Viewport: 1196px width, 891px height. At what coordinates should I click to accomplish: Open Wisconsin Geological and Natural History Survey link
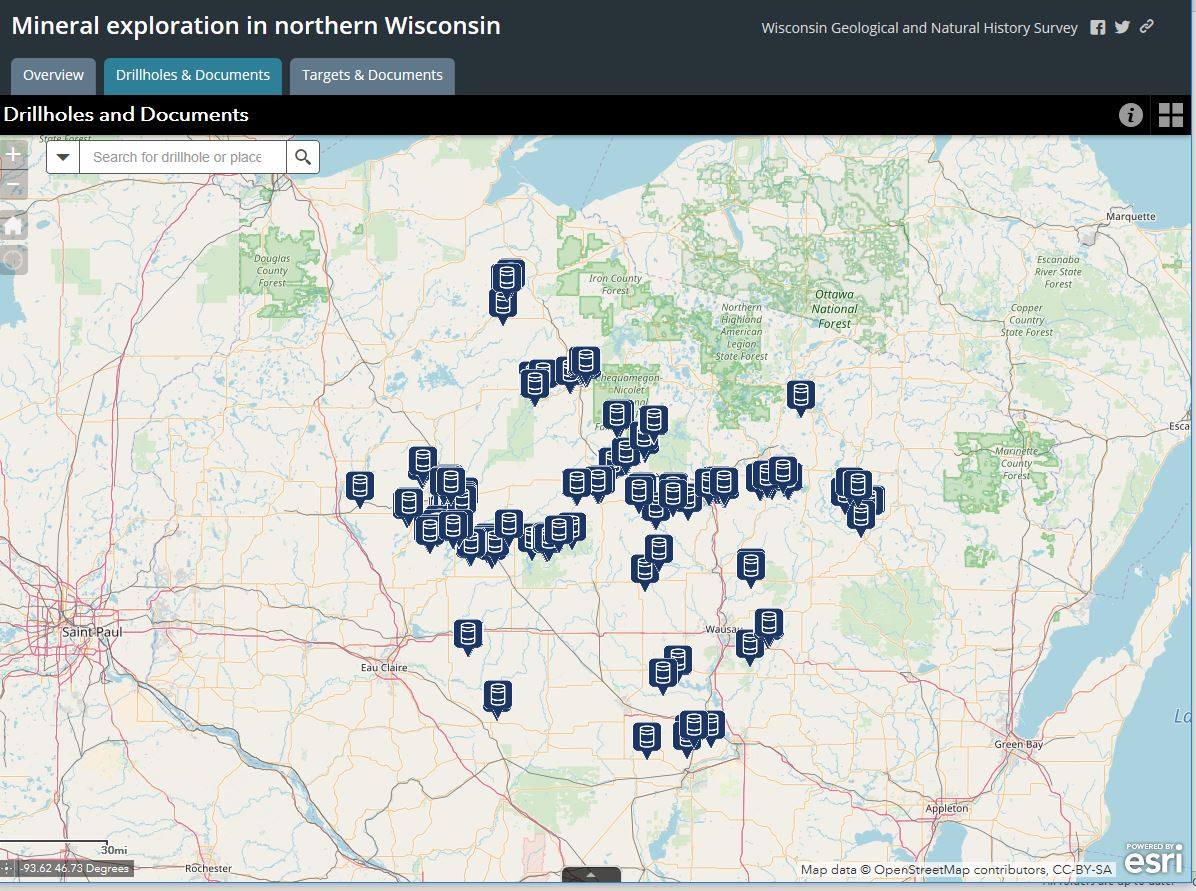click(x=919, y=28)
